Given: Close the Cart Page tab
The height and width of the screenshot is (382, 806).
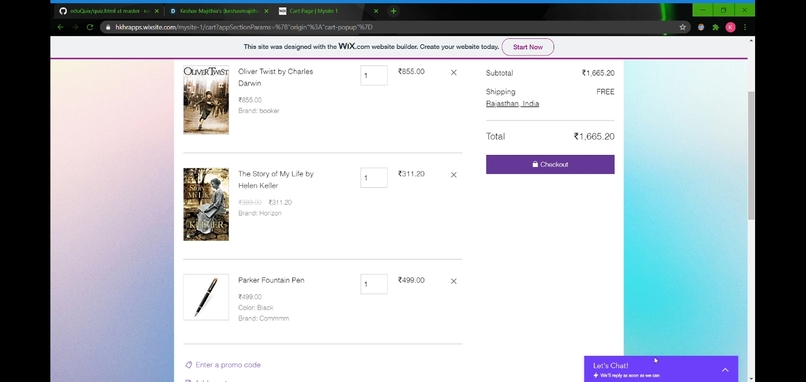Looking at the screenshot, I should [x=376, y=11].
